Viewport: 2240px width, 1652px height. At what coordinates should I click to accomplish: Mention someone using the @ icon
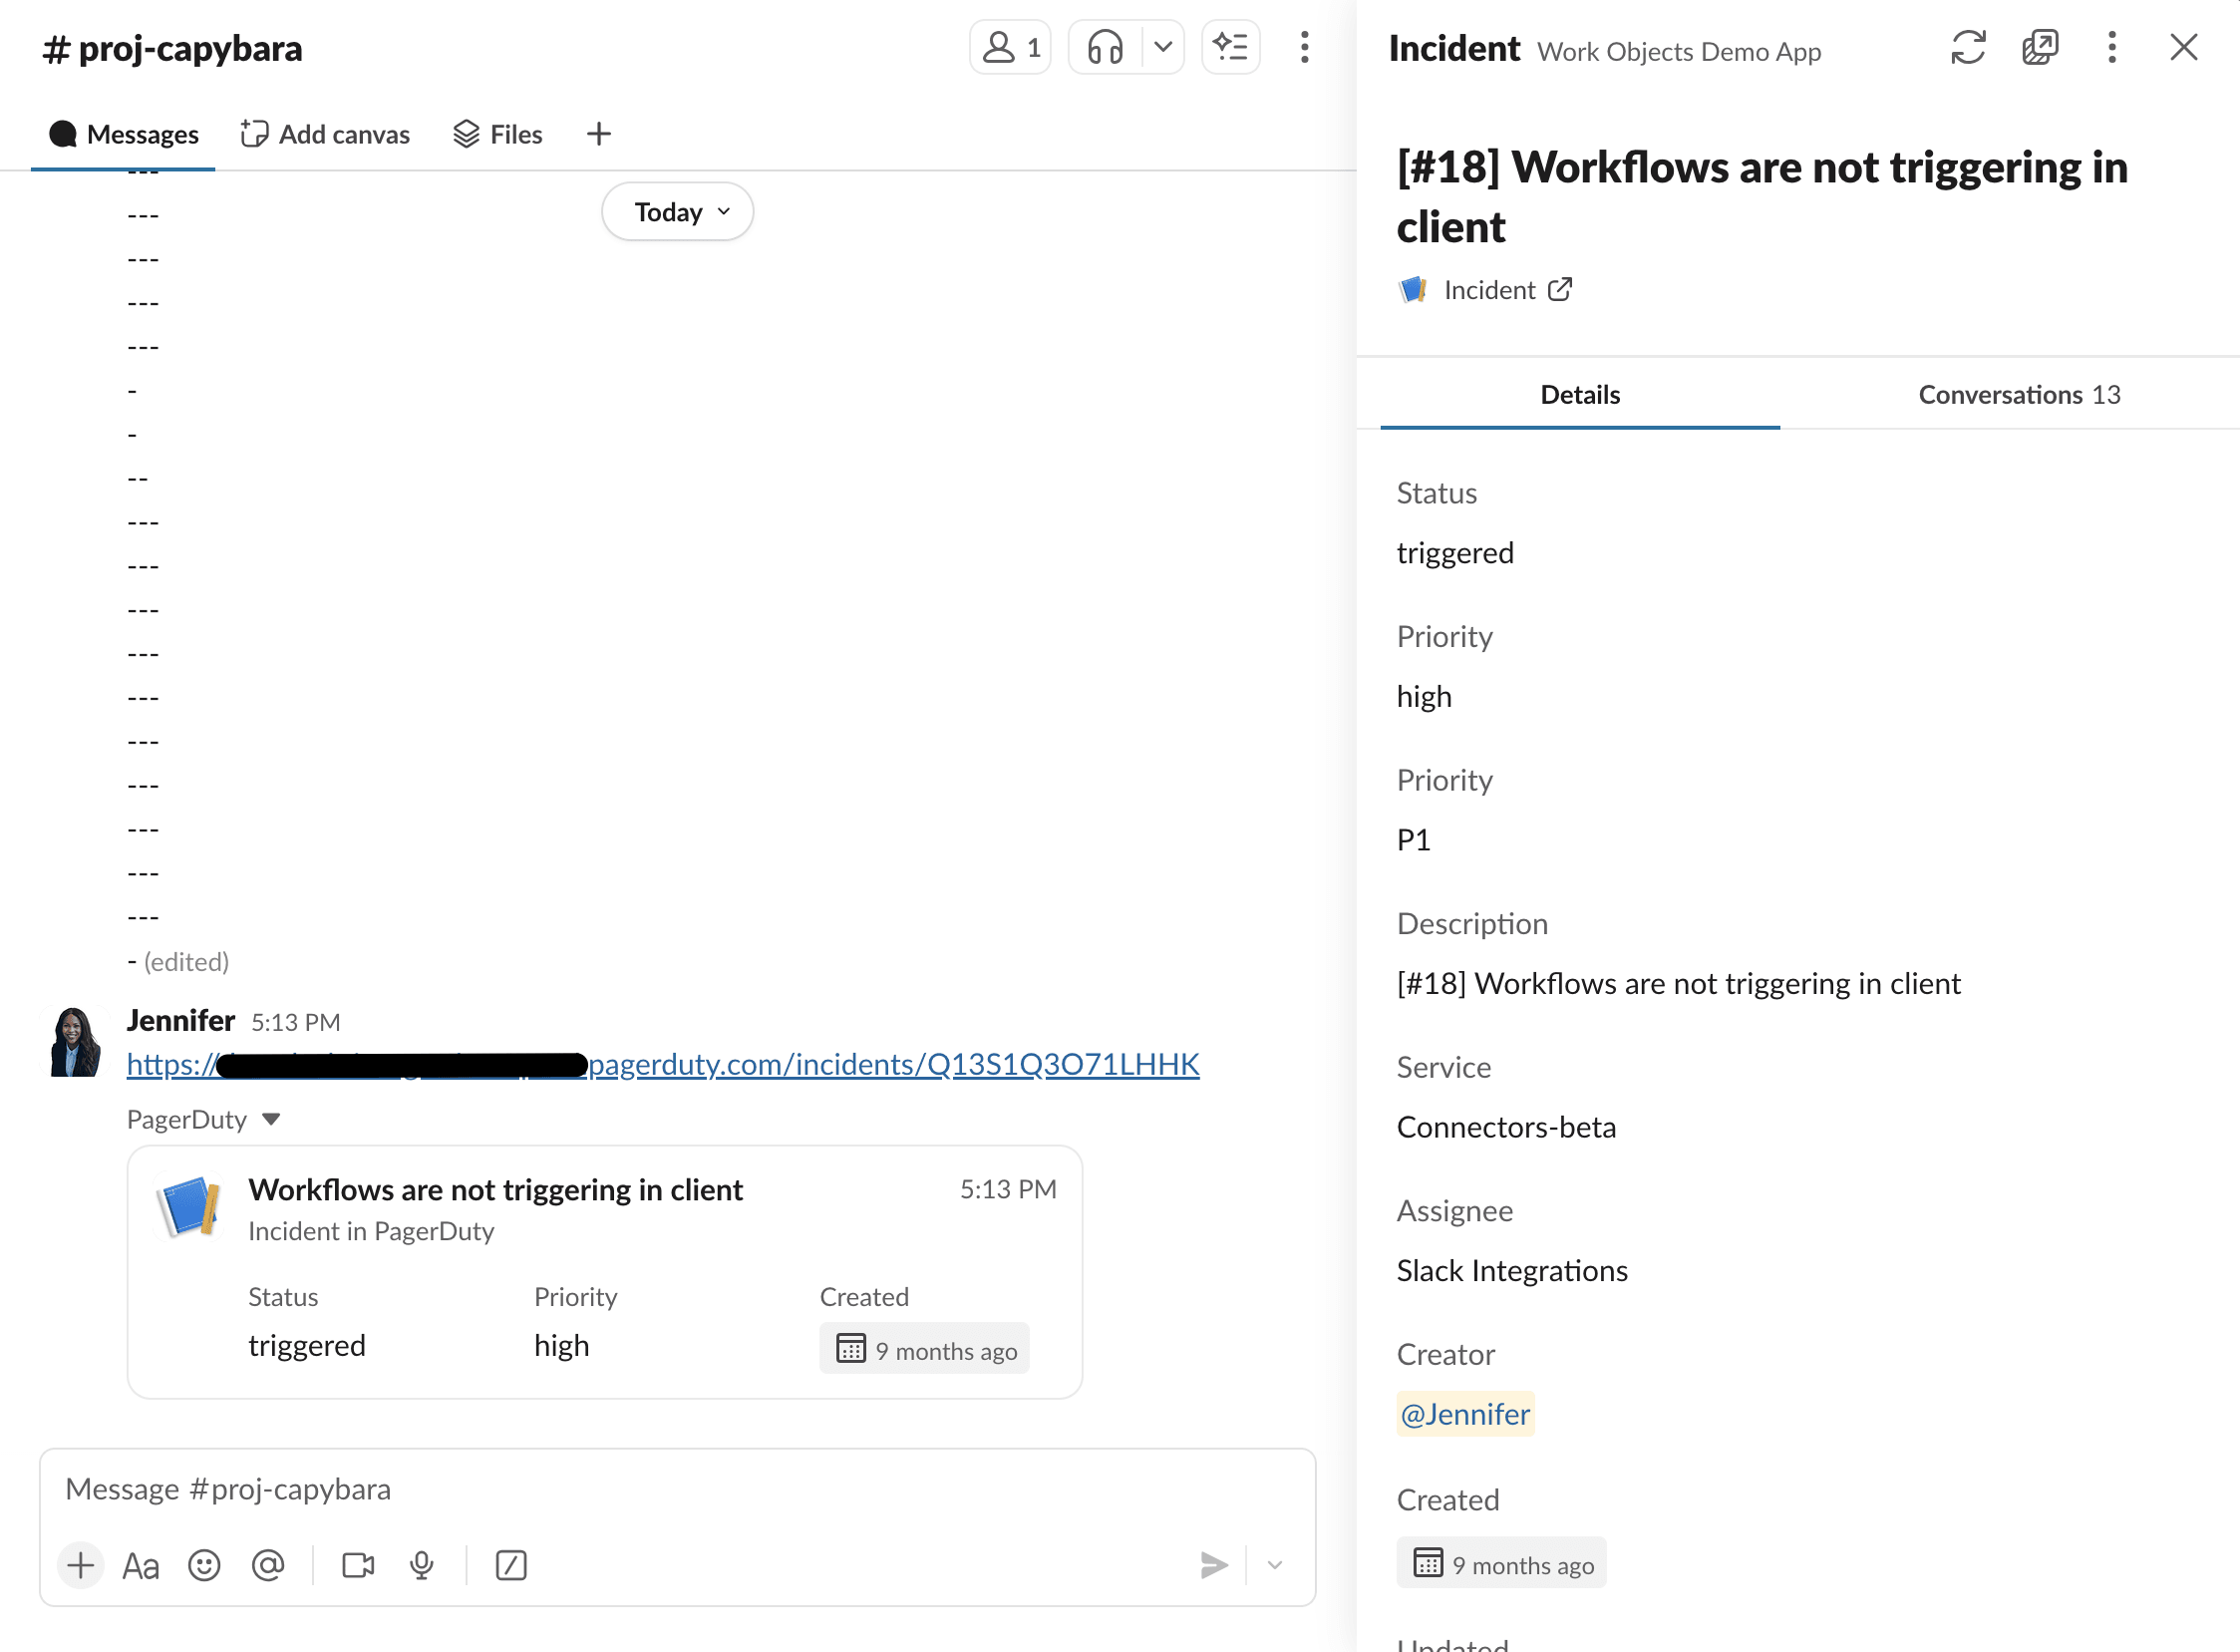pos(268,1565)
